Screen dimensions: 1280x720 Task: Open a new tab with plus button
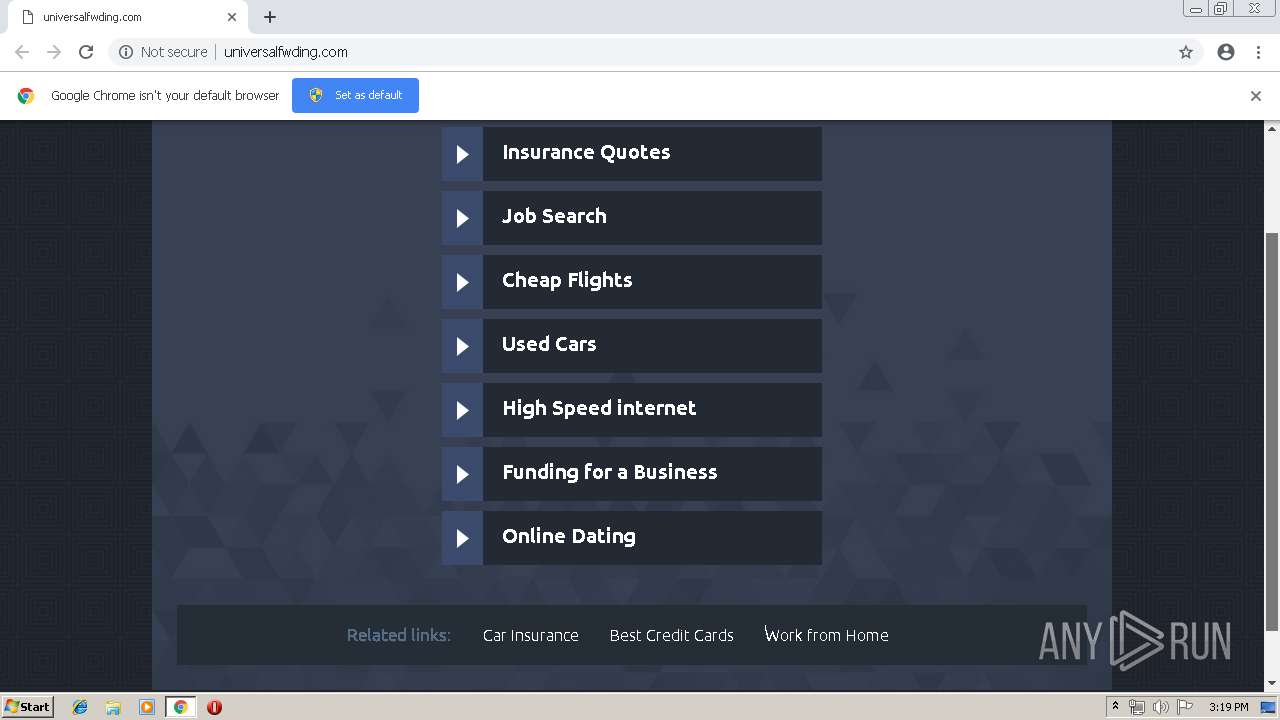(270, 17)
